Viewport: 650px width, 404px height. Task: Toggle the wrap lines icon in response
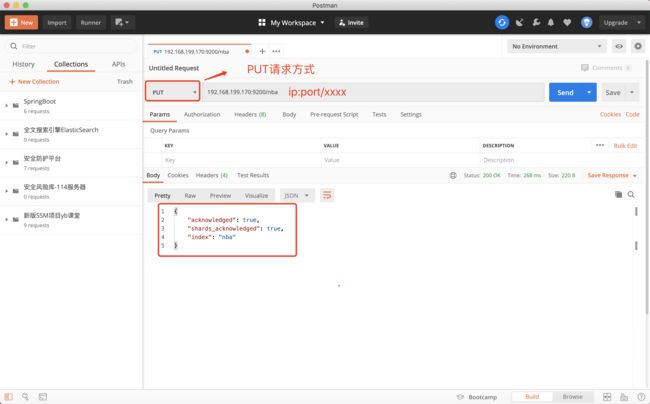pos(327,195)
